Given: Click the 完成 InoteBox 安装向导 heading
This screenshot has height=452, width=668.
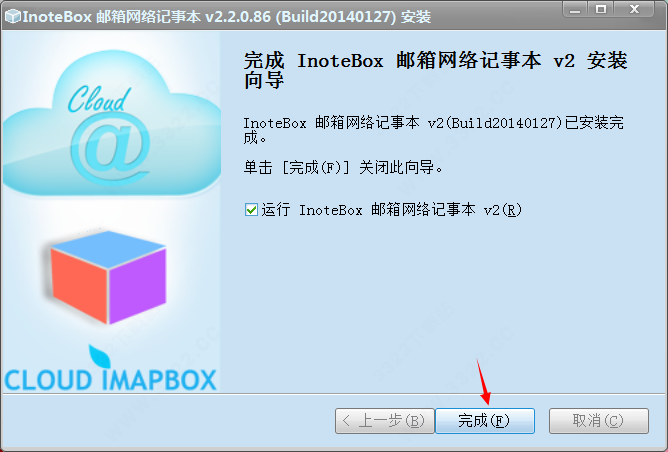Looking at the screenshot, I should [x=435, y=70].
